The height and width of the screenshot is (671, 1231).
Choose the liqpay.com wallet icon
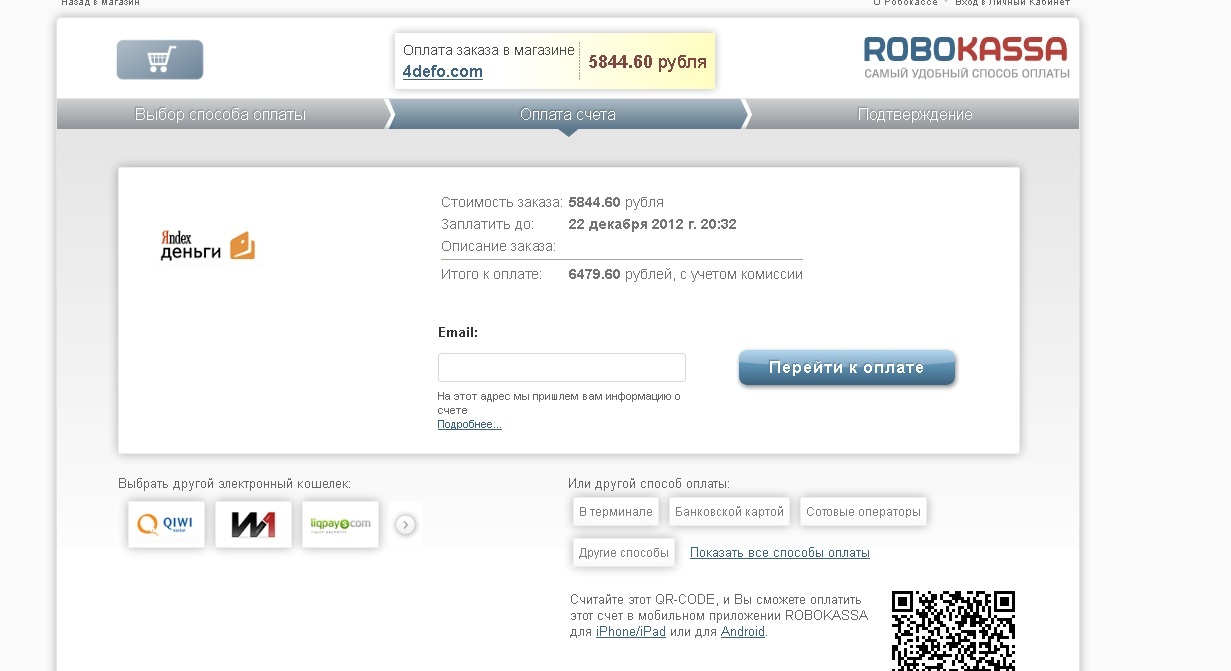tap(340, 524)
